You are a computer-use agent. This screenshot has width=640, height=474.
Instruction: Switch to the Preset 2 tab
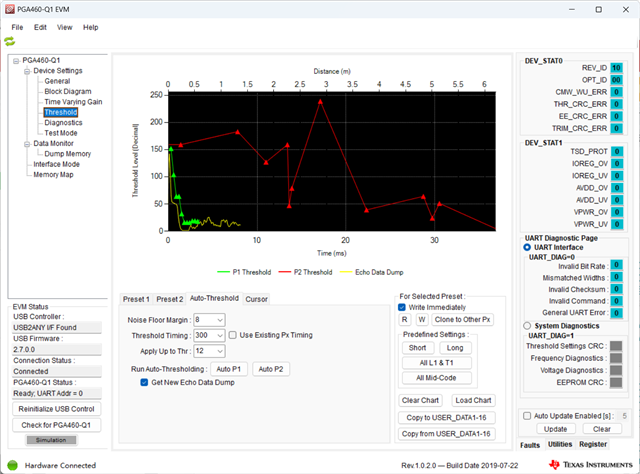click(x=170, y=299)
